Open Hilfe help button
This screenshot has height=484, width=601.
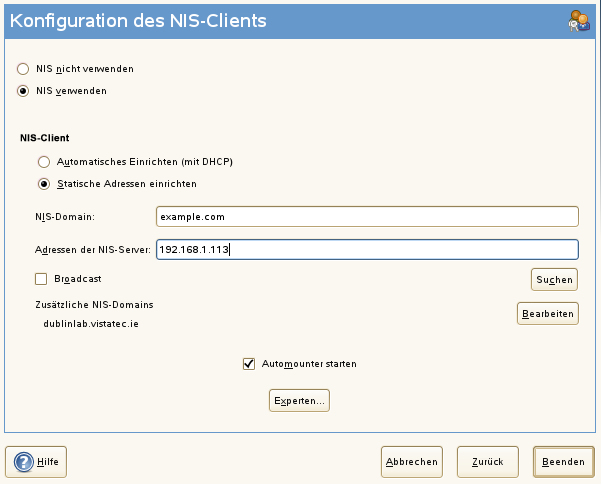coord(37,461)
